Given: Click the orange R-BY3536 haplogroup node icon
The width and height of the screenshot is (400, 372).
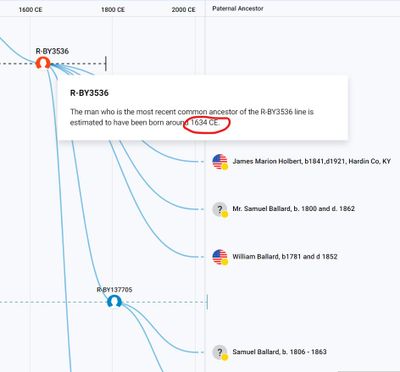Looking at the screenshot, I should tap(43, 63).
